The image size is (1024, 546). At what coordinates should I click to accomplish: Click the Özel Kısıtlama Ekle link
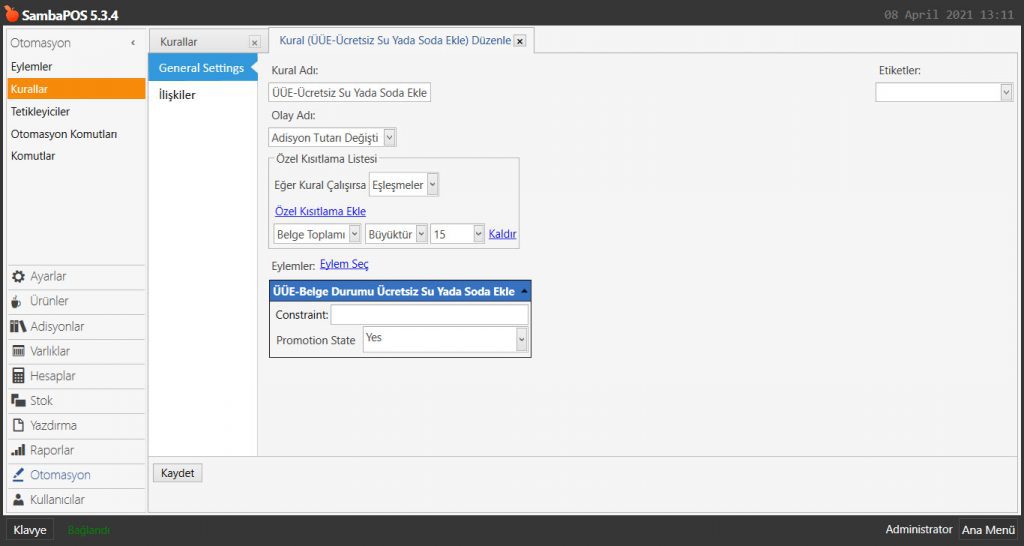point(320,211)
